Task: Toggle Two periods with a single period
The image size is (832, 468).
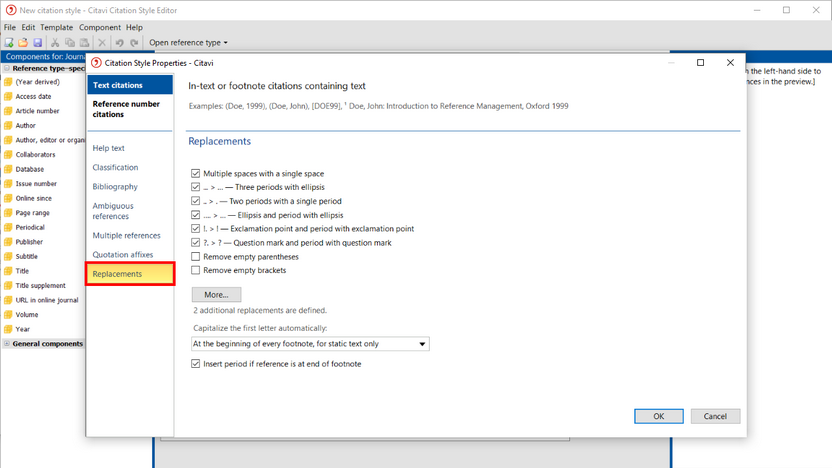Action: (195, 201)
